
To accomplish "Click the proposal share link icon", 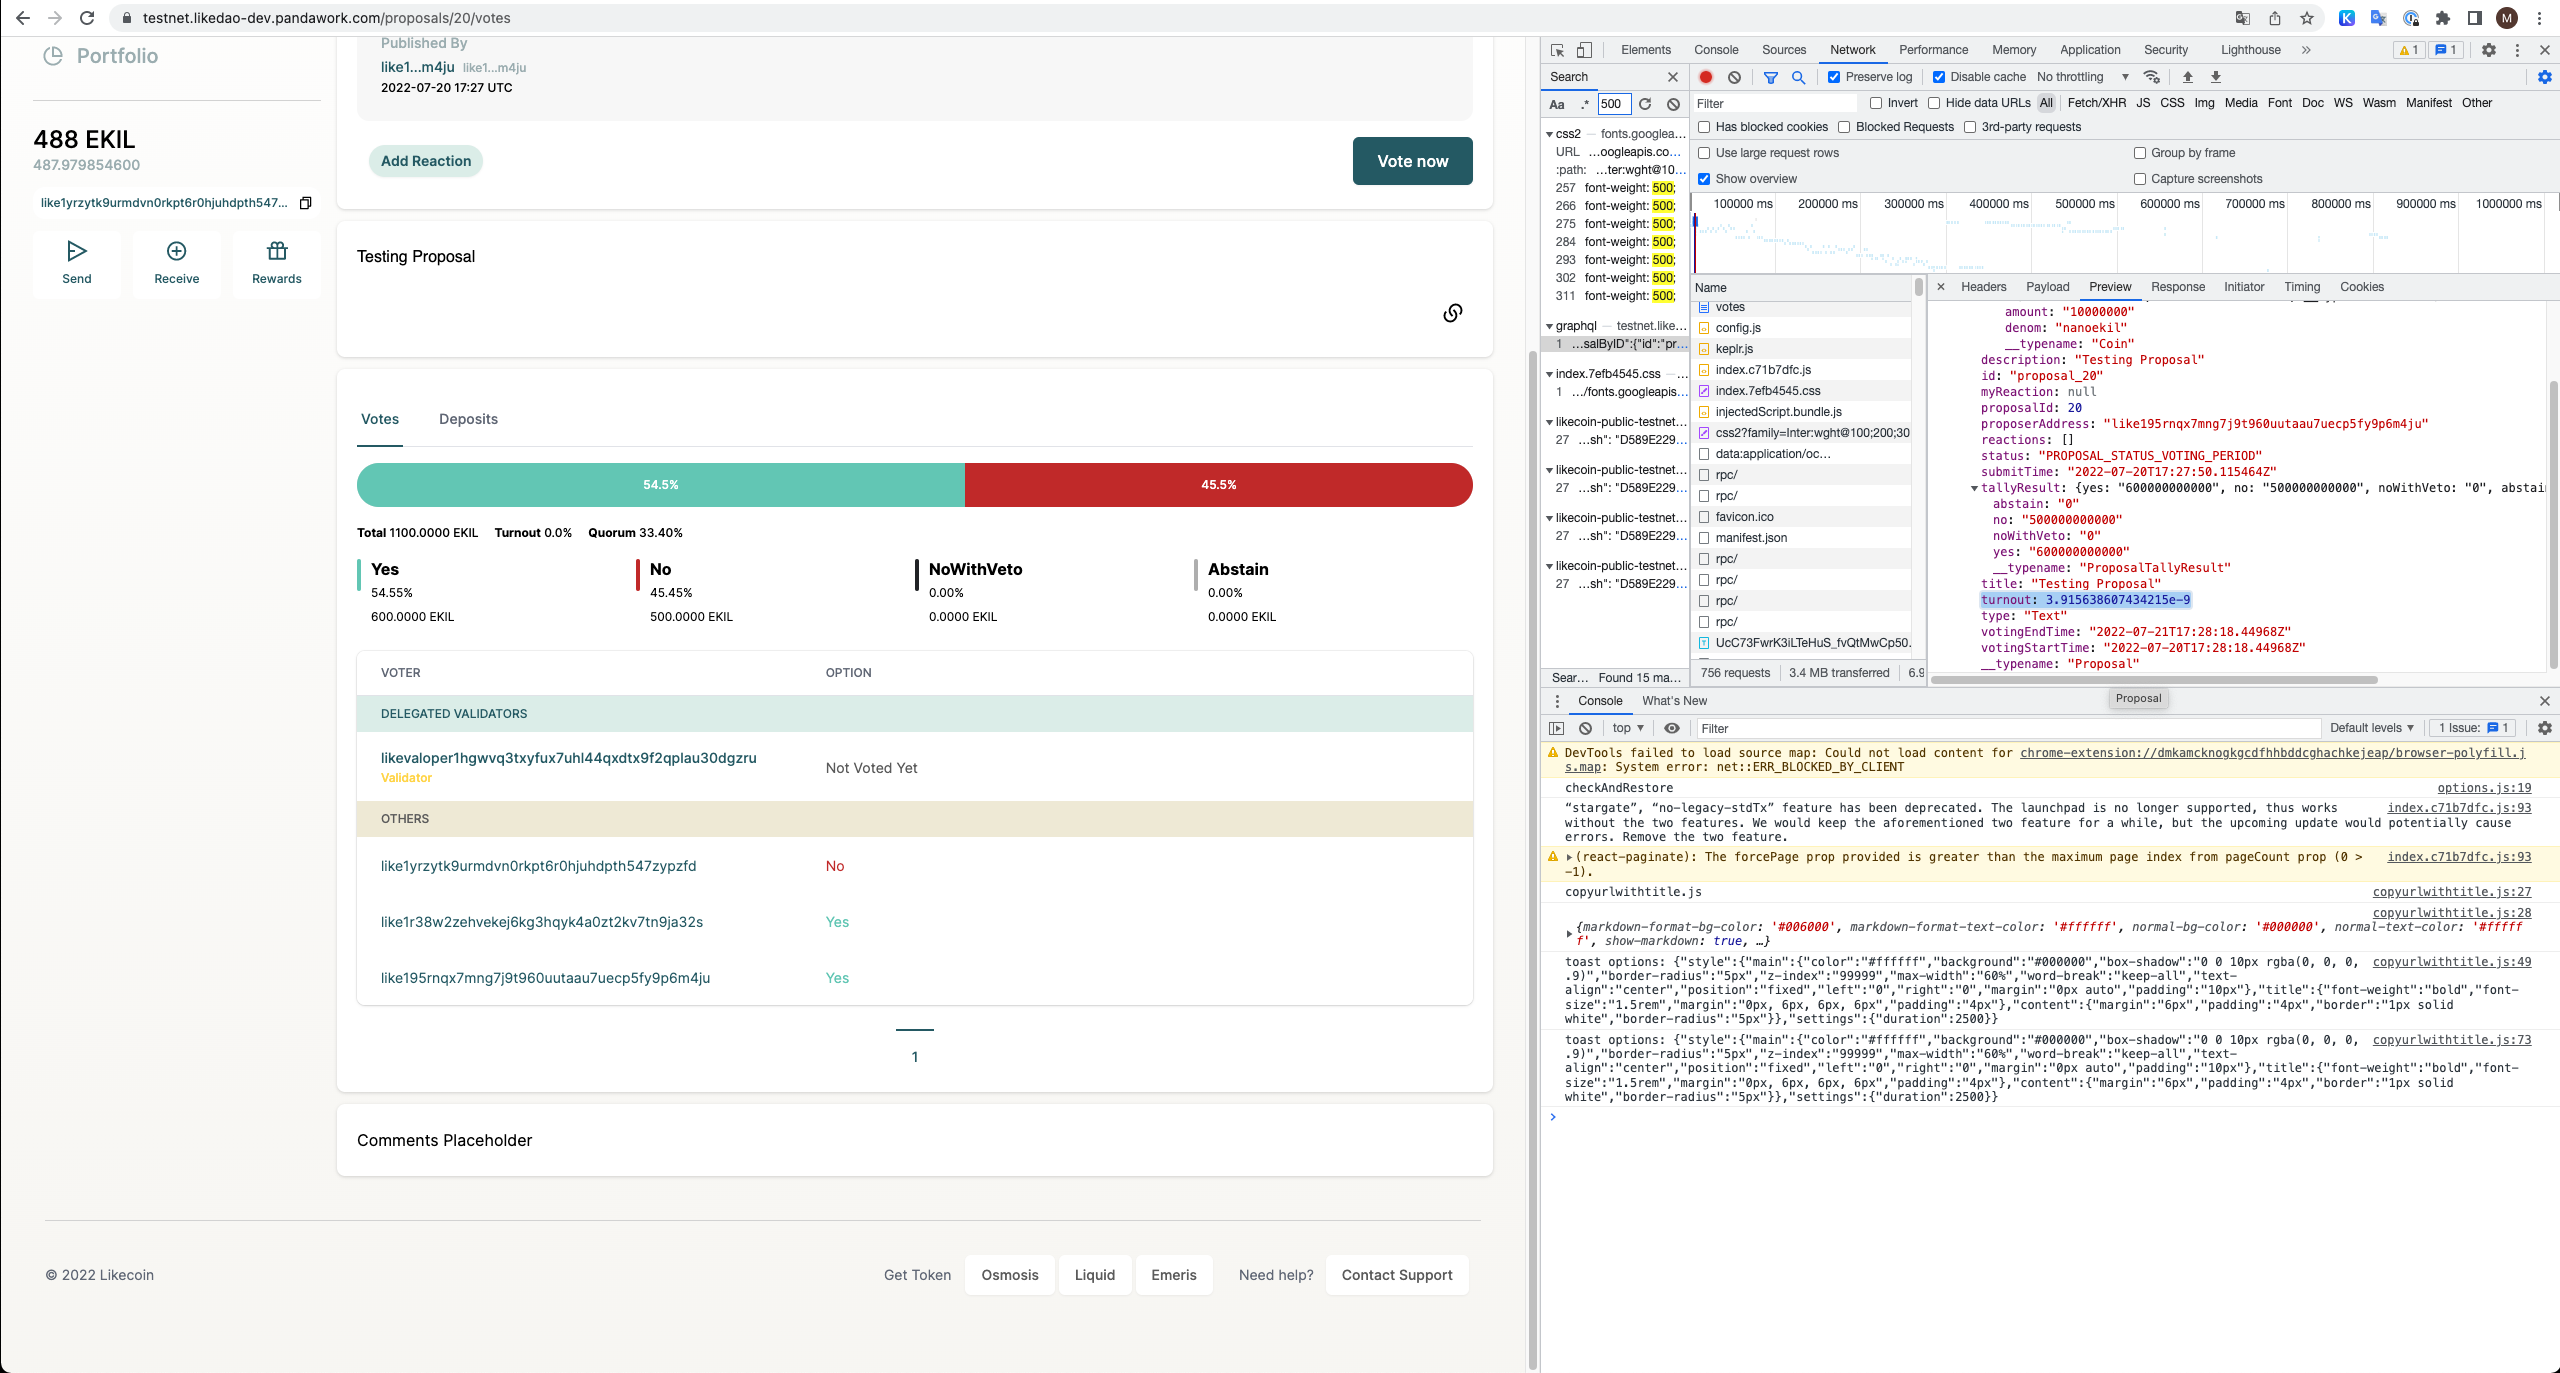I will (x=1453, y=313).
